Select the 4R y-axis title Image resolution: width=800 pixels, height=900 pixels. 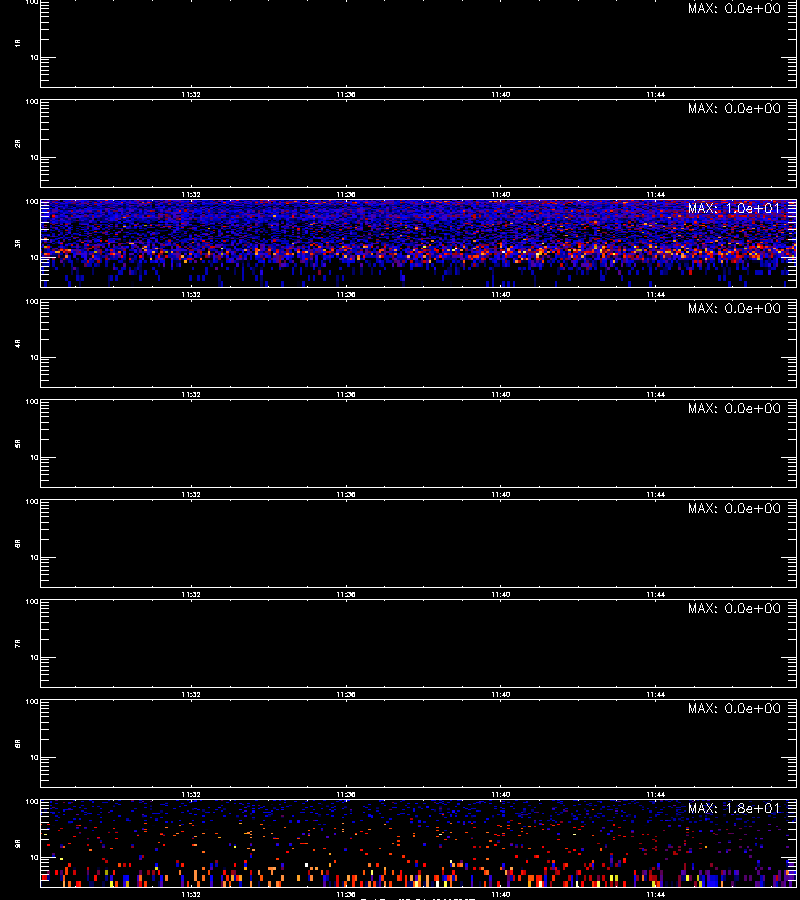coord(18,343)
